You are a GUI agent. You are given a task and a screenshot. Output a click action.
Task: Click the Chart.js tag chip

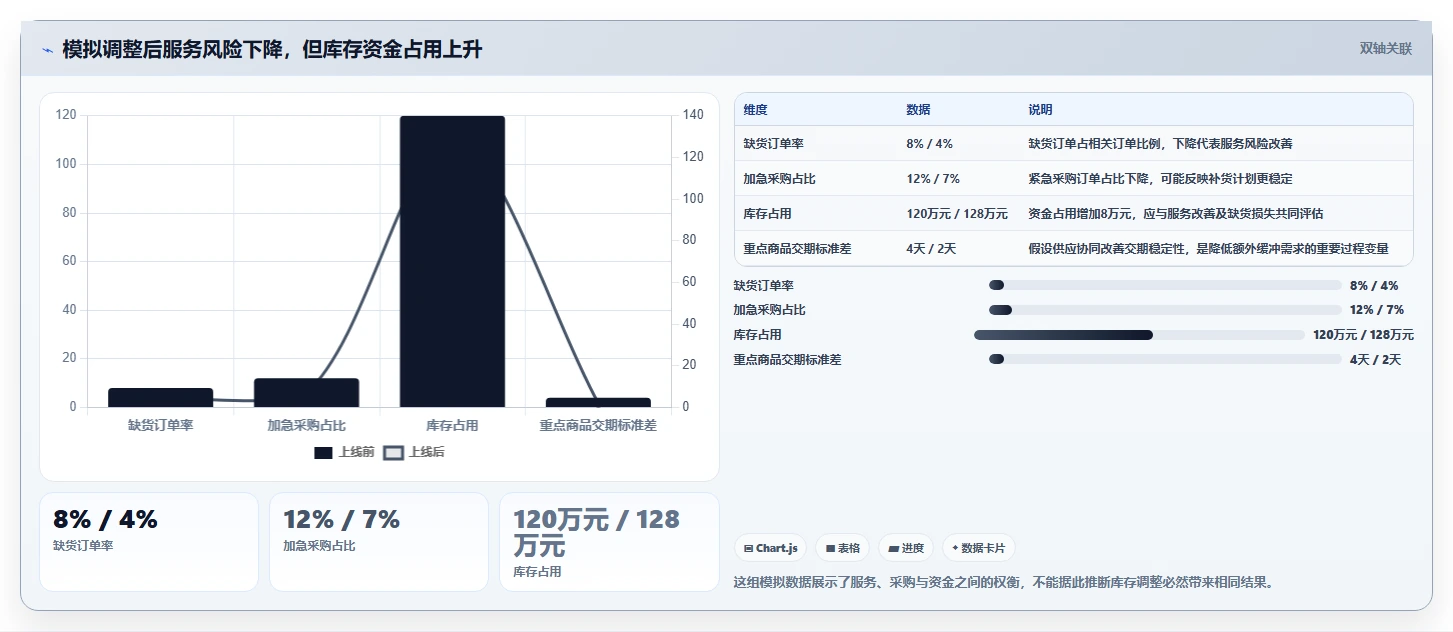point(771,548)
